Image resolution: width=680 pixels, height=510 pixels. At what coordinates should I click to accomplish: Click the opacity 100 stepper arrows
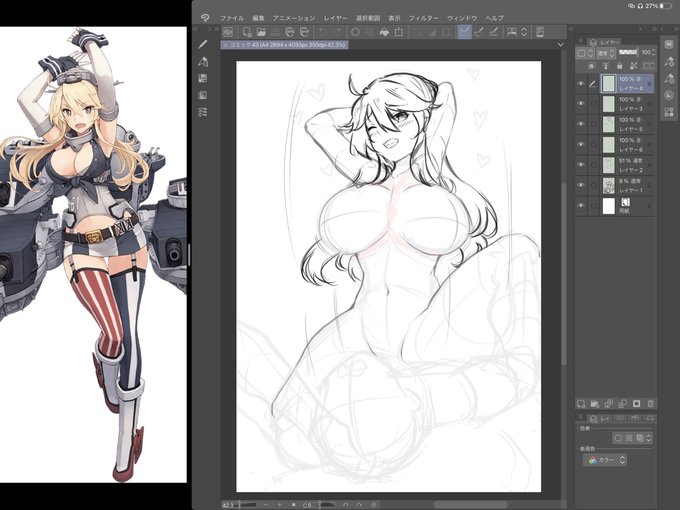(654, 52)
